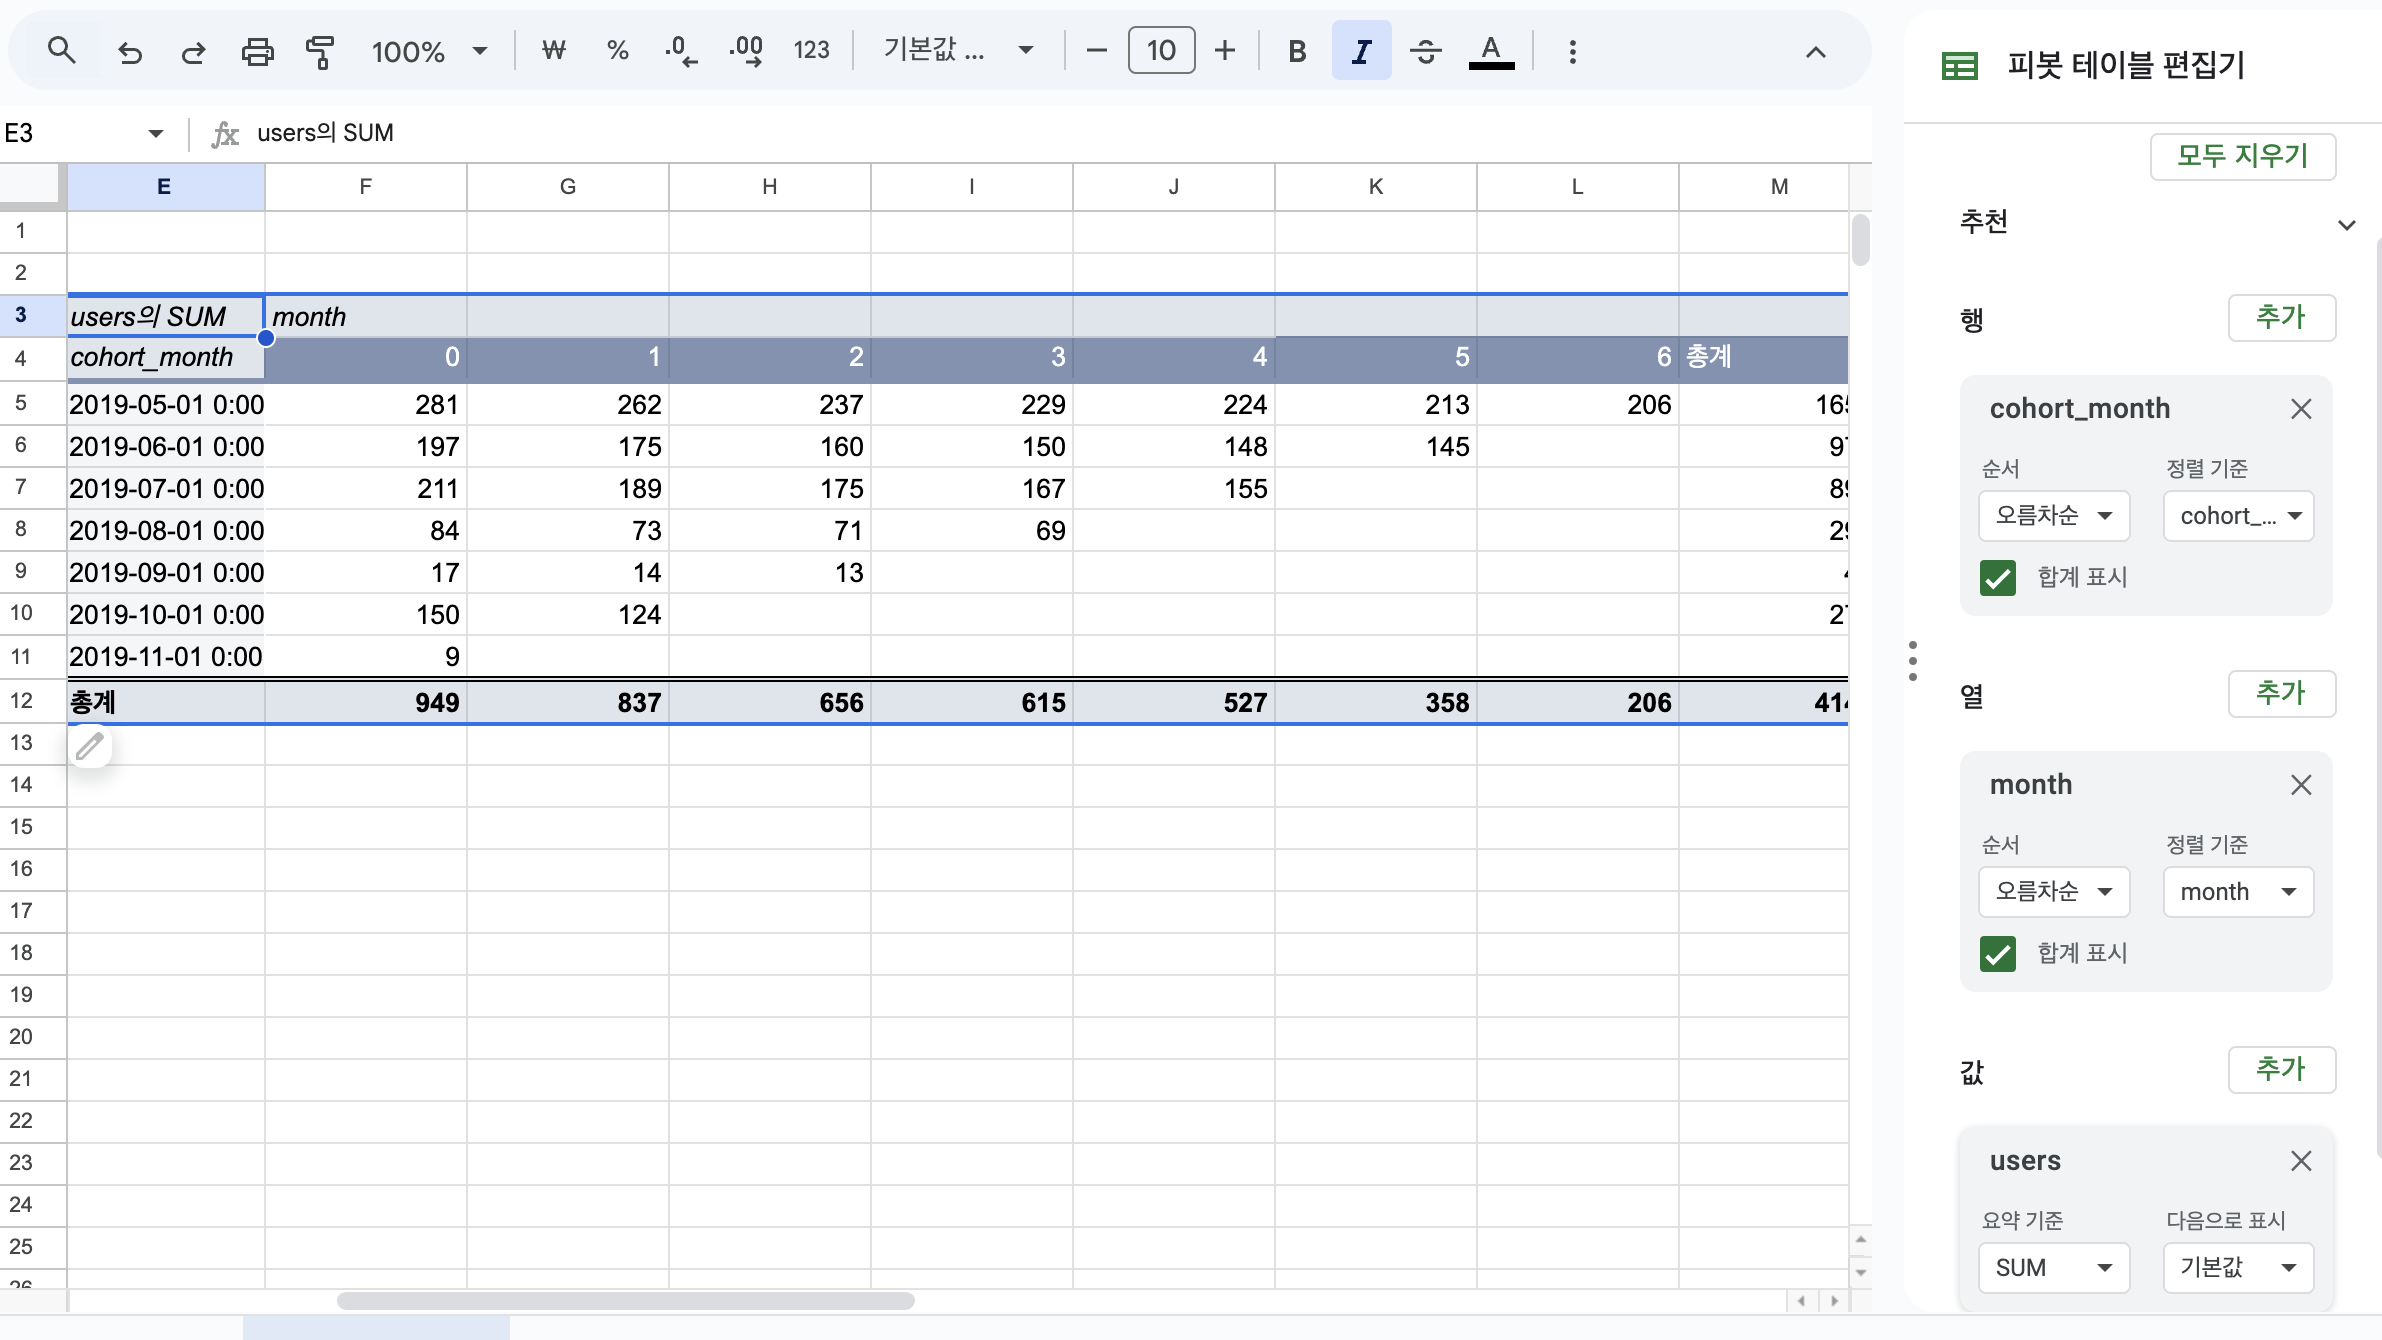The width and height of the screenshot is (2382, 1340).
Task: Click the decrease decimal places icon
Action: pos(681,51)
